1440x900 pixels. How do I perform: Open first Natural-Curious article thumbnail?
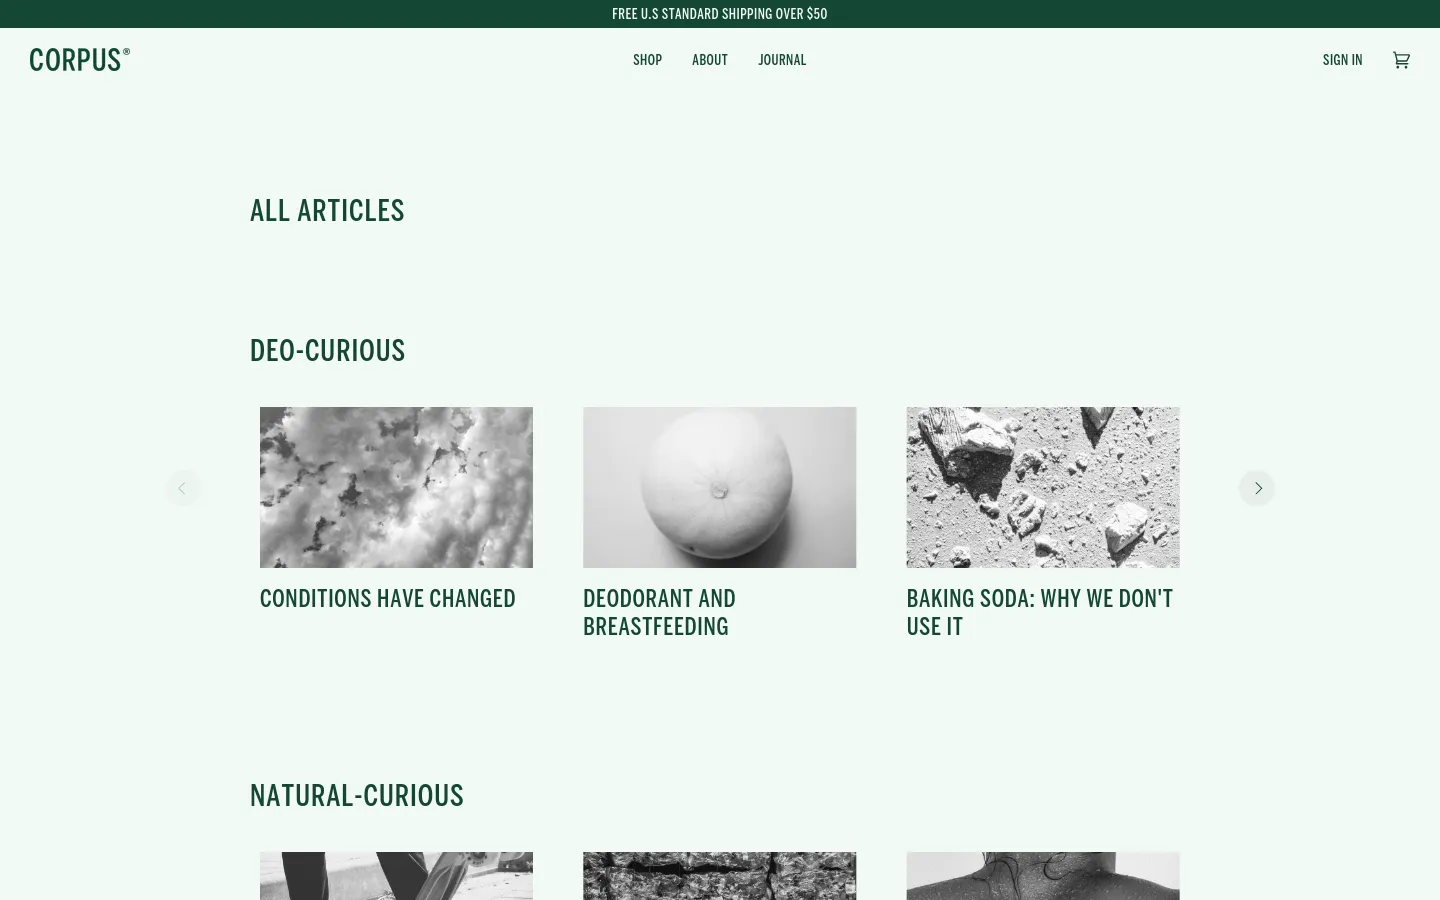click(x=396, y=876)
